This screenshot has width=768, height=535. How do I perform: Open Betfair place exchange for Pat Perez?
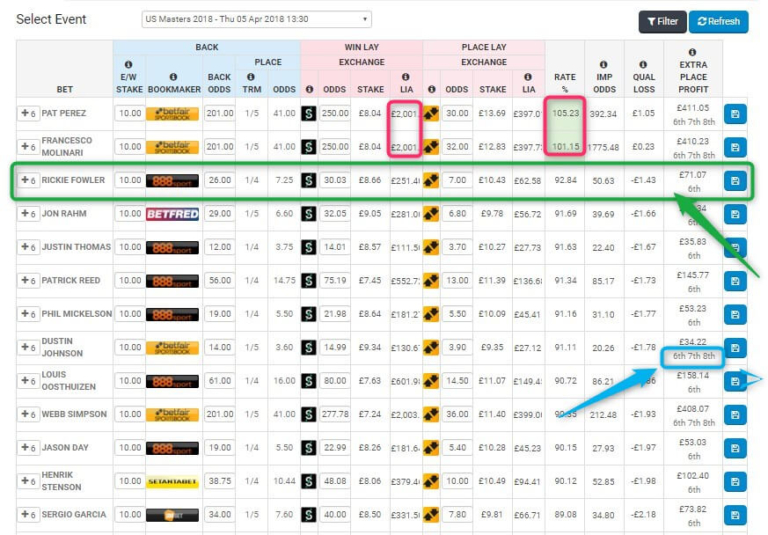tap(431, 114)
